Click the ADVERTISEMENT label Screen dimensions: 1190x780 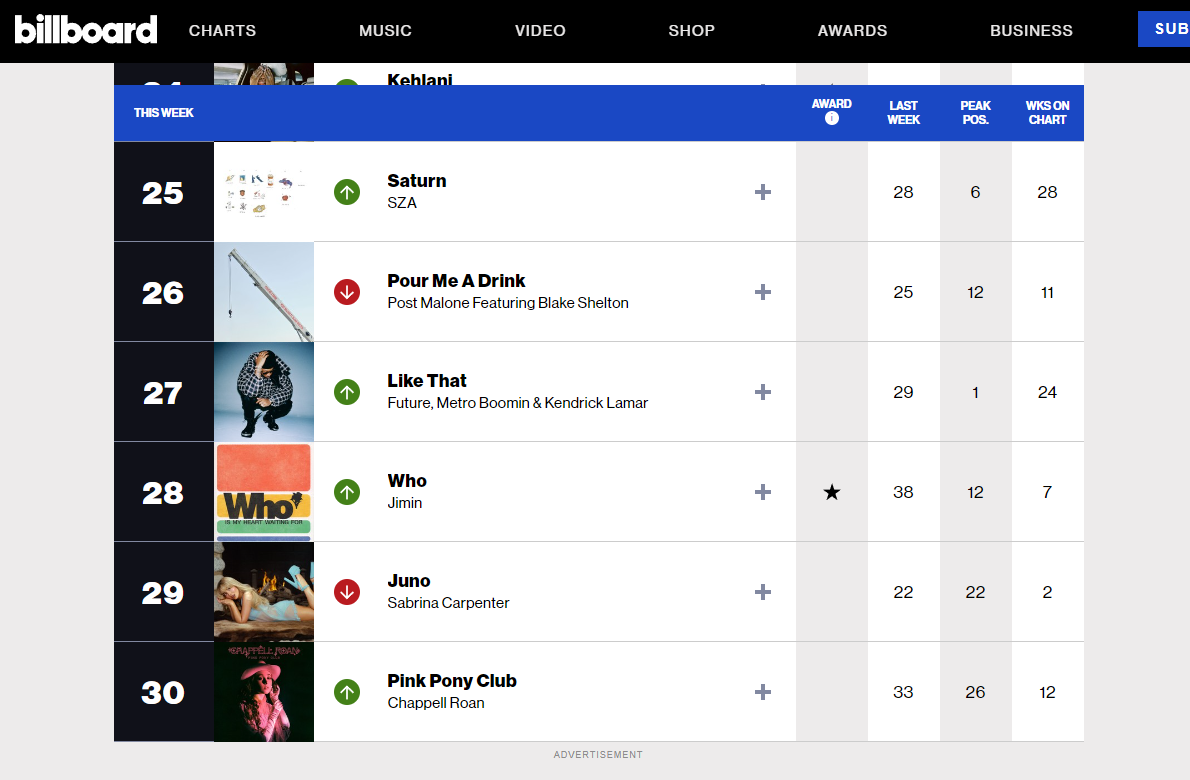coord(598,755)
